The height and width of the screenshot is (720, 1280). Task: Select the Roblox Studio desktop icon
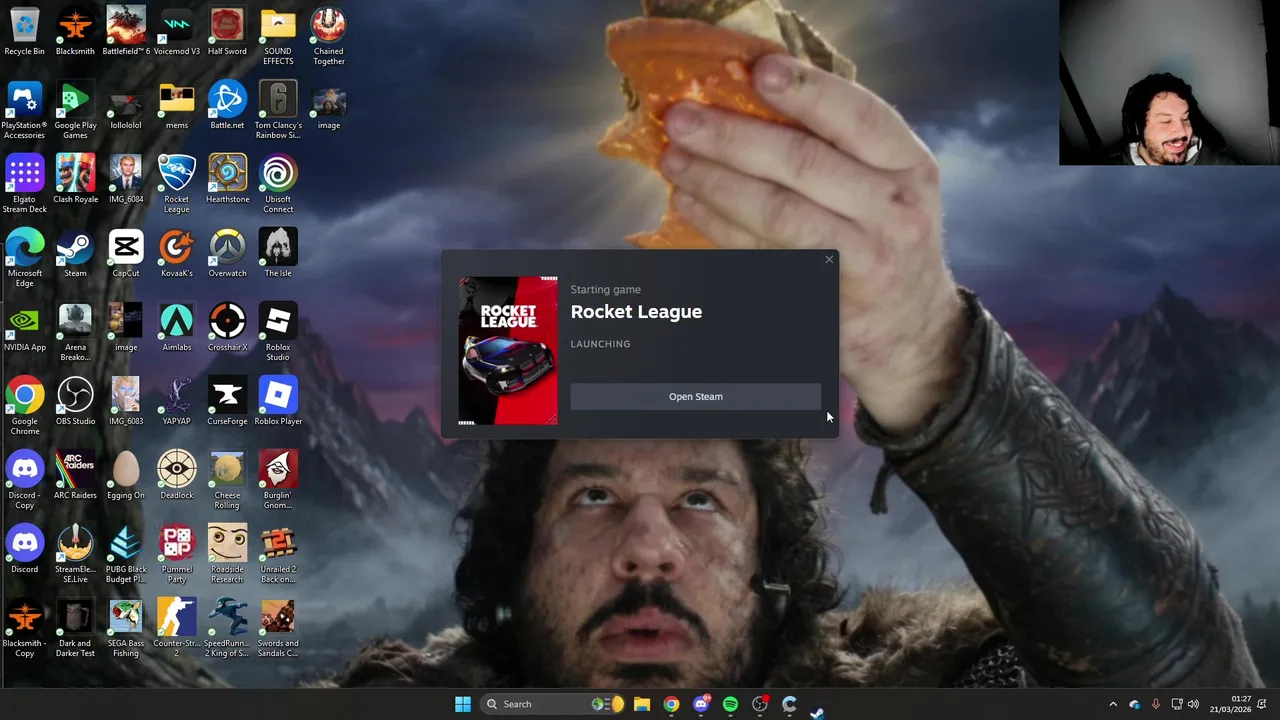tap(278, 333)
